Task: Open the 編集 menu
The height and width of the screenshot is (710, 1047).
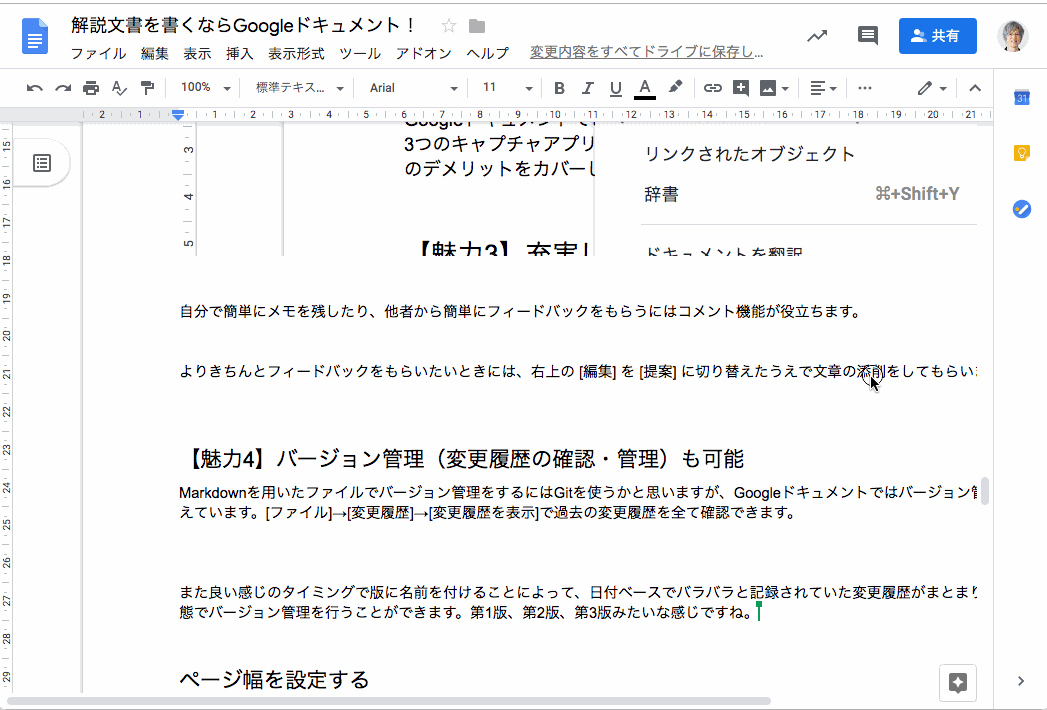Action: coord(155,53)
